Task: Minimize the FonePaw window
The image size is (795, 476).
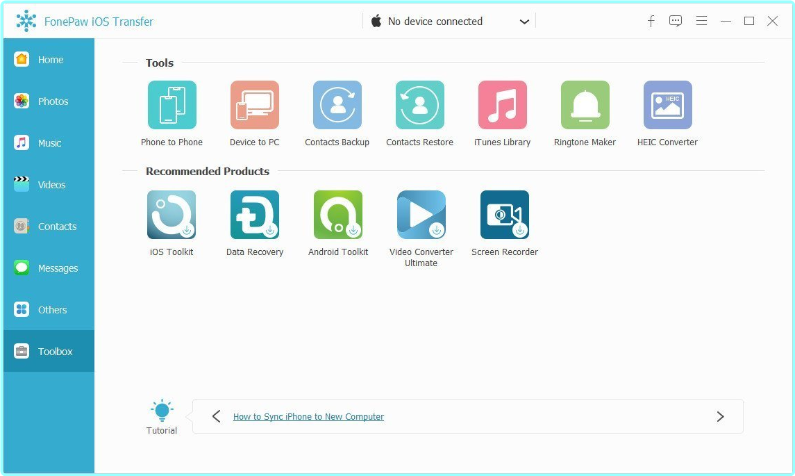Action: 726,21
